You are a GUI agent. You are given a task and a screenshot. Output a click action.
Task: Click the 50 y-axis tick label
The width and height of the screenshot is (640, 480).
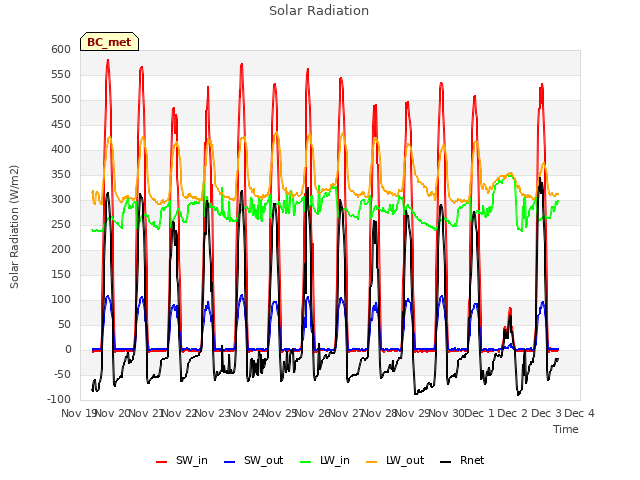(64, 324)
